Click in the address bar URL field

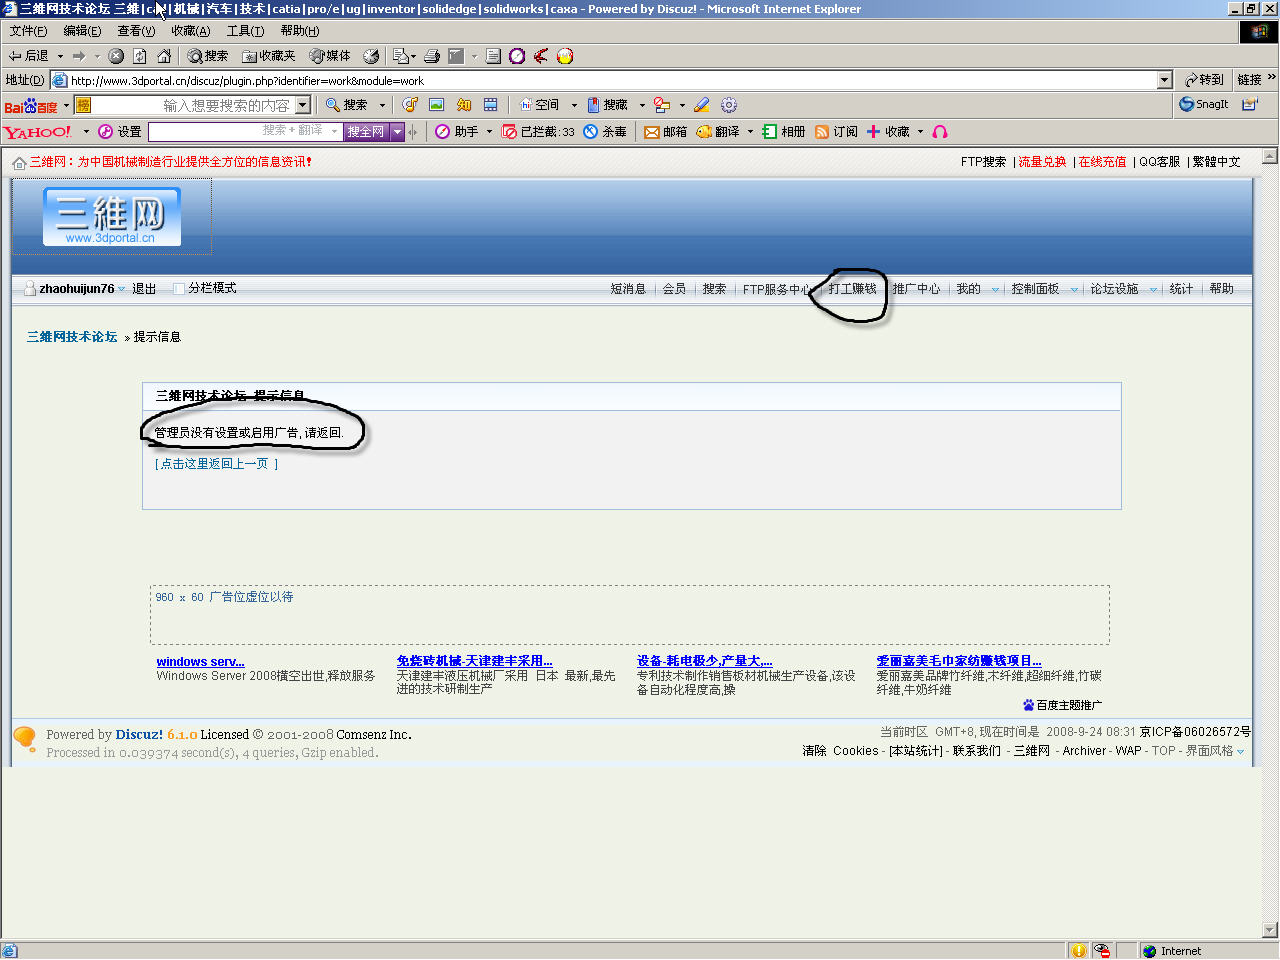pos(612,80)
